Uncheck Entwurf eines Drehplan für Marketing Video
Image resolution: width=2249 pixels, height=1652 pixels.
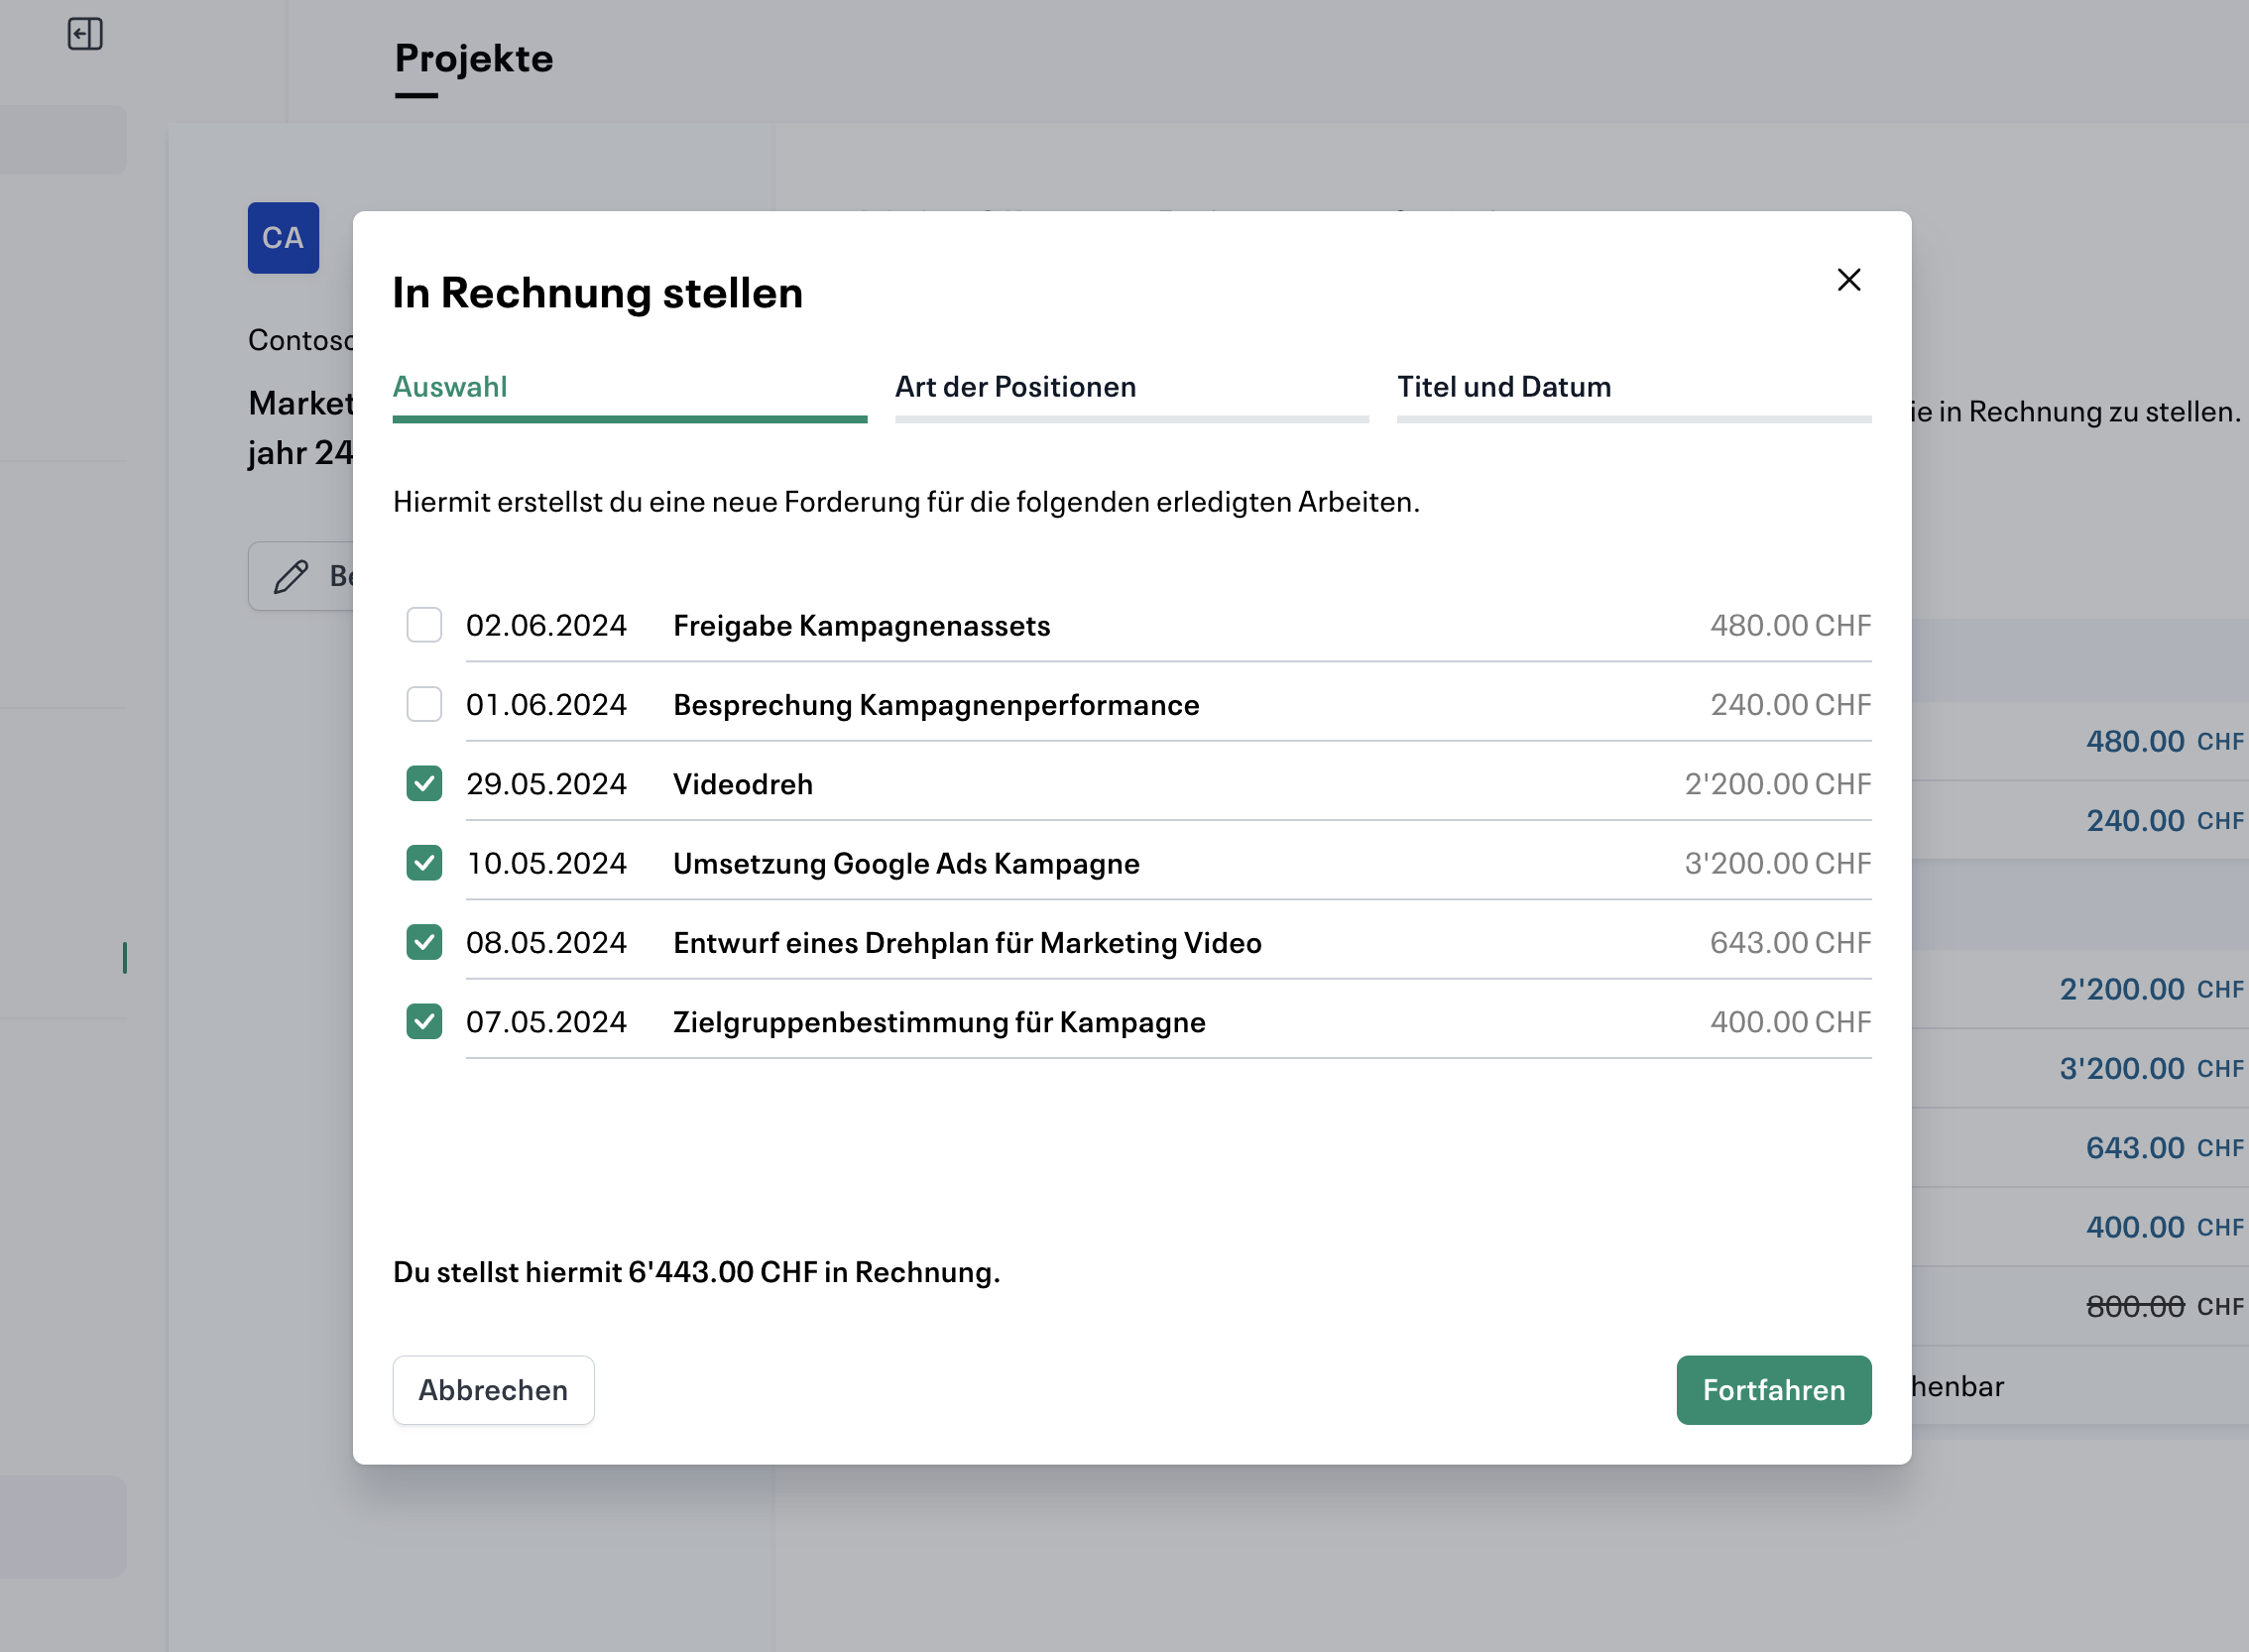pos(424,942)
